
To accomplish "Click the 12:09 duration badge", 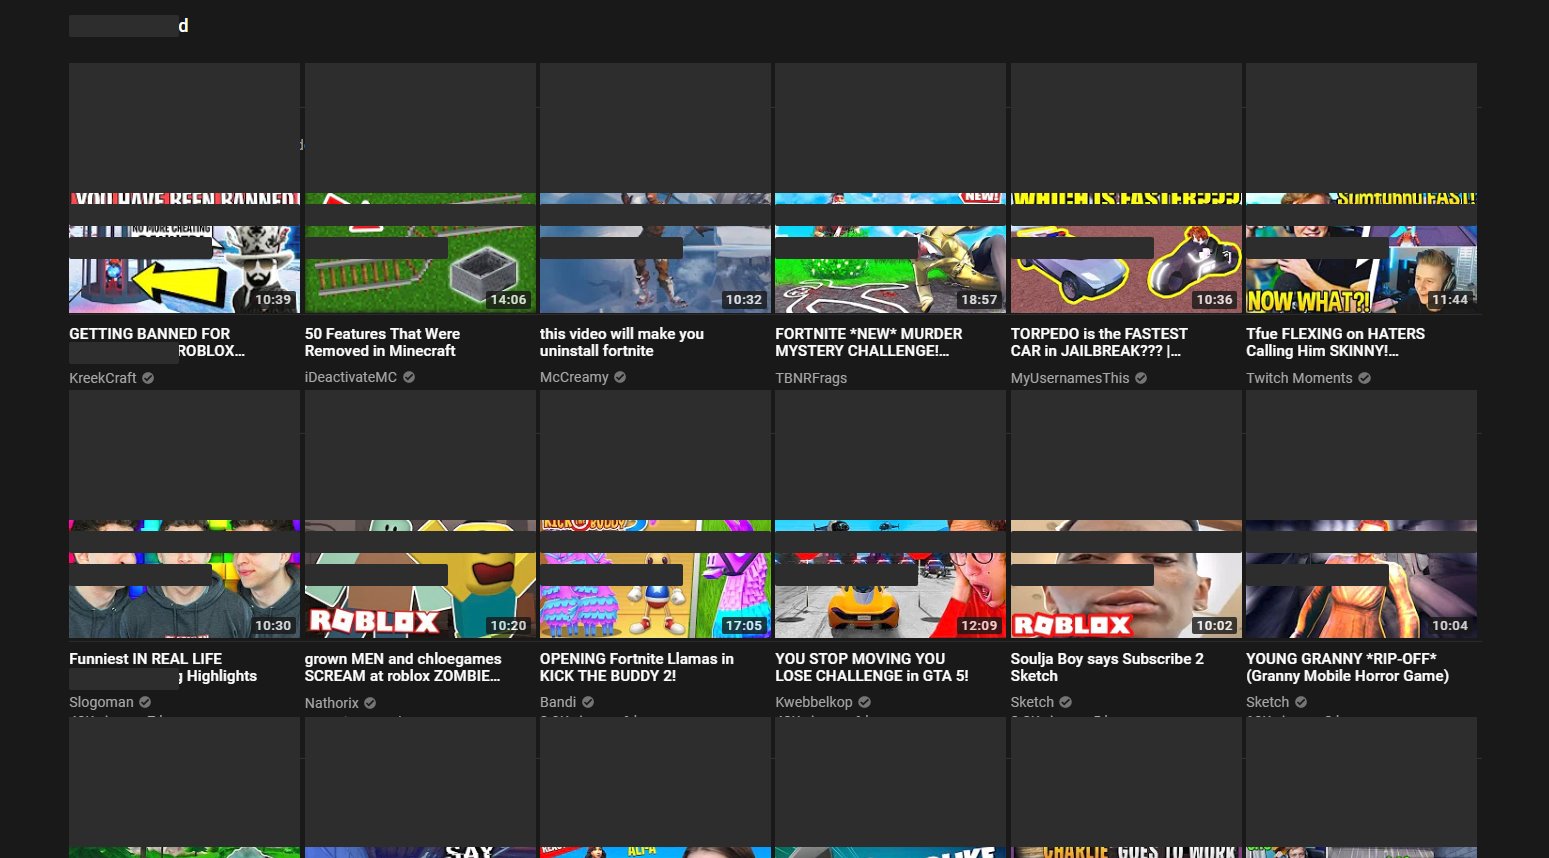I will tap(979, 625).
